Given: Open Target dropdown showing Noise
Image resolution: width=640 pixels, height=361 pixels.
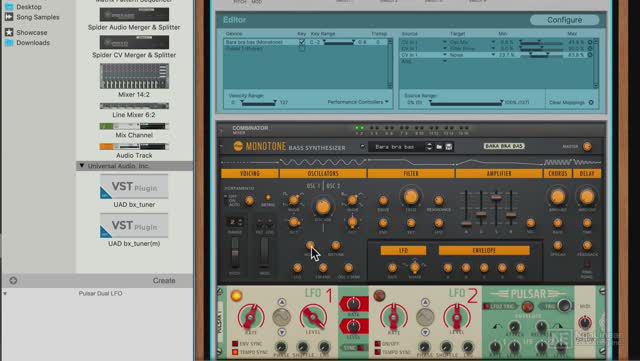Looking at the screenshot, I should point(493,55).
